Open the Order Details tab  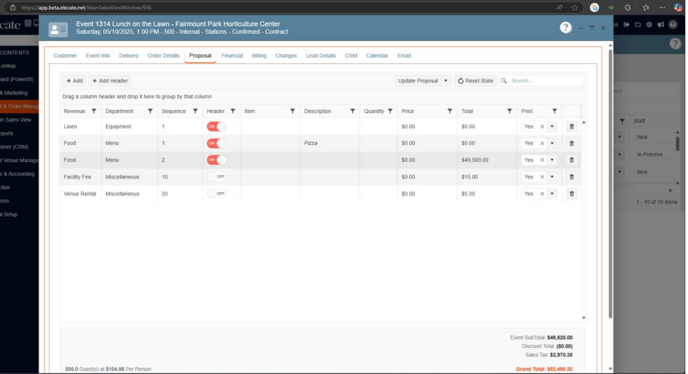pyautogui.click(x=163, y=56)
